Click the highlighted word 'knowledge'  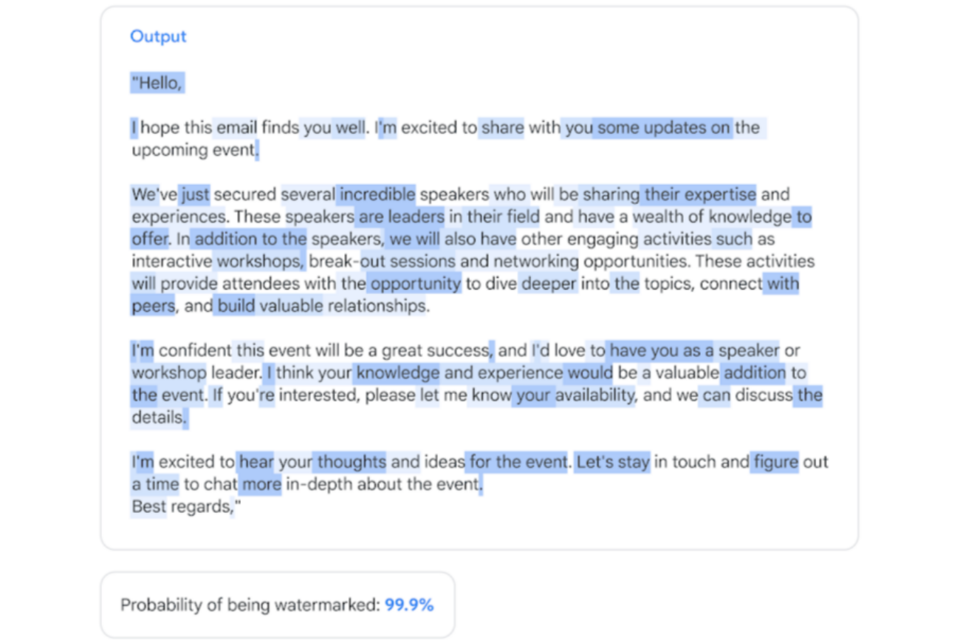pos(398,373)
